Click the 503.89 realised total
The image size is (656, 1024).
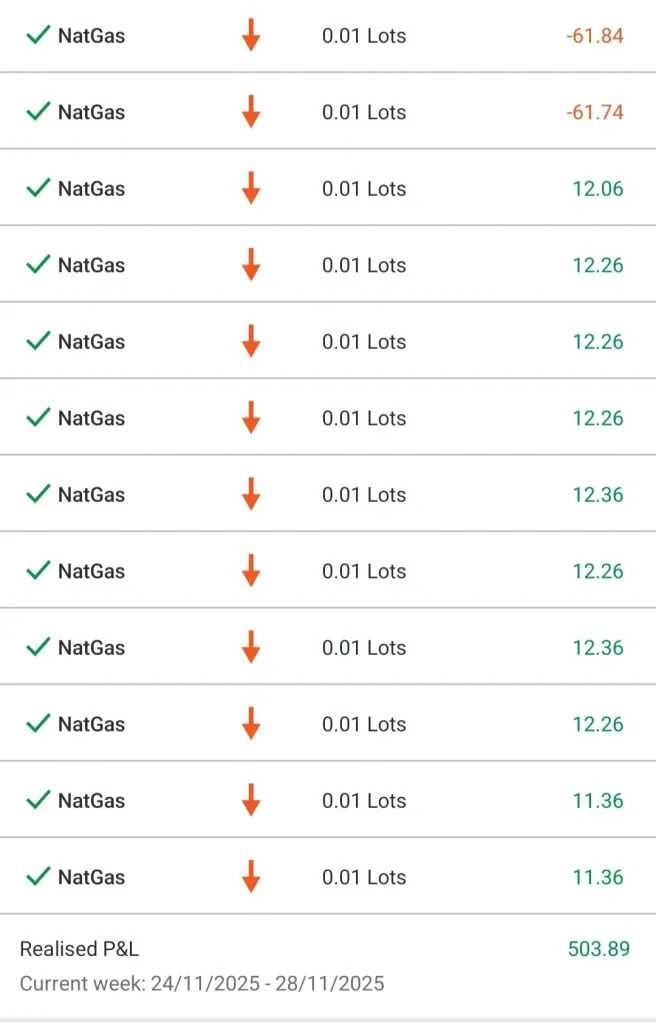[x=599, y=949]
